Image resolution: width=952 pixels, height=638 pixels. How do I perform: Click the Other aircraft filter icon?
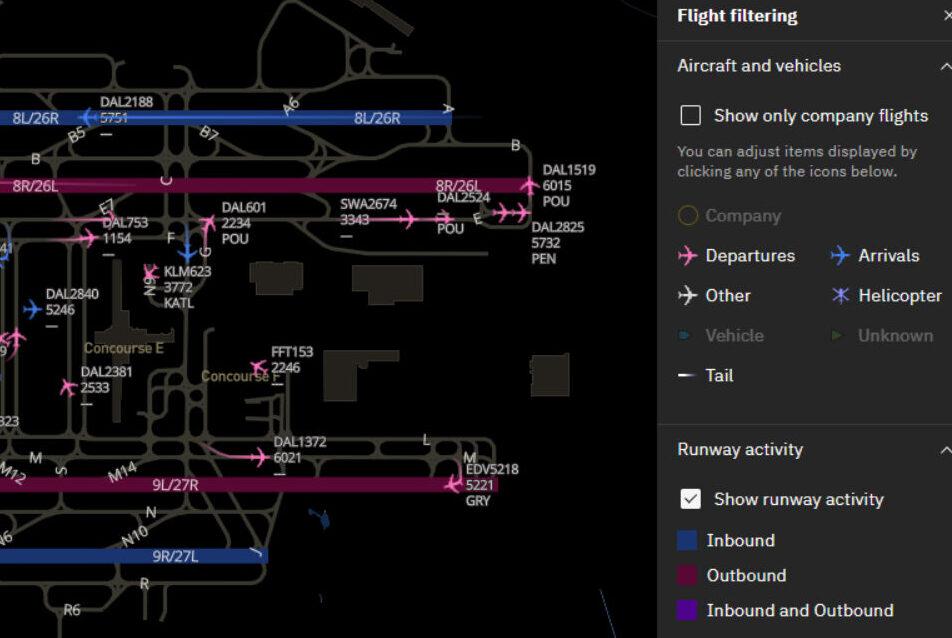tap(687, 295)
